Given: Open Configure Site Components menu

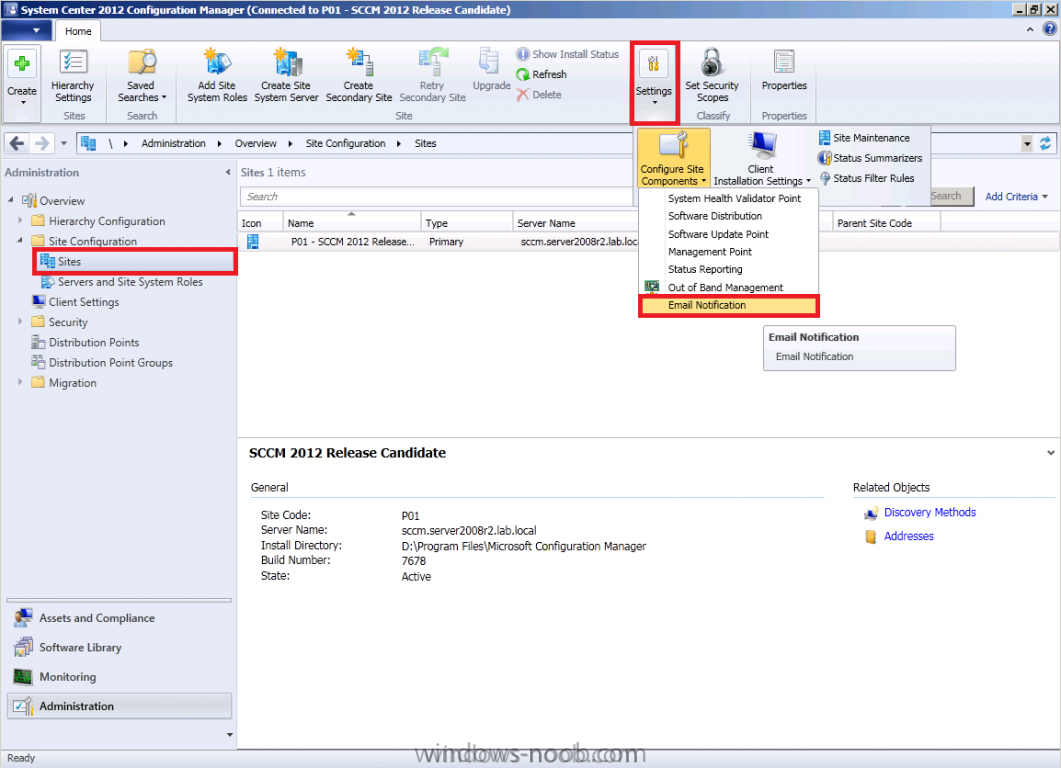Looking at the screenshot, I should click(673, 158).
